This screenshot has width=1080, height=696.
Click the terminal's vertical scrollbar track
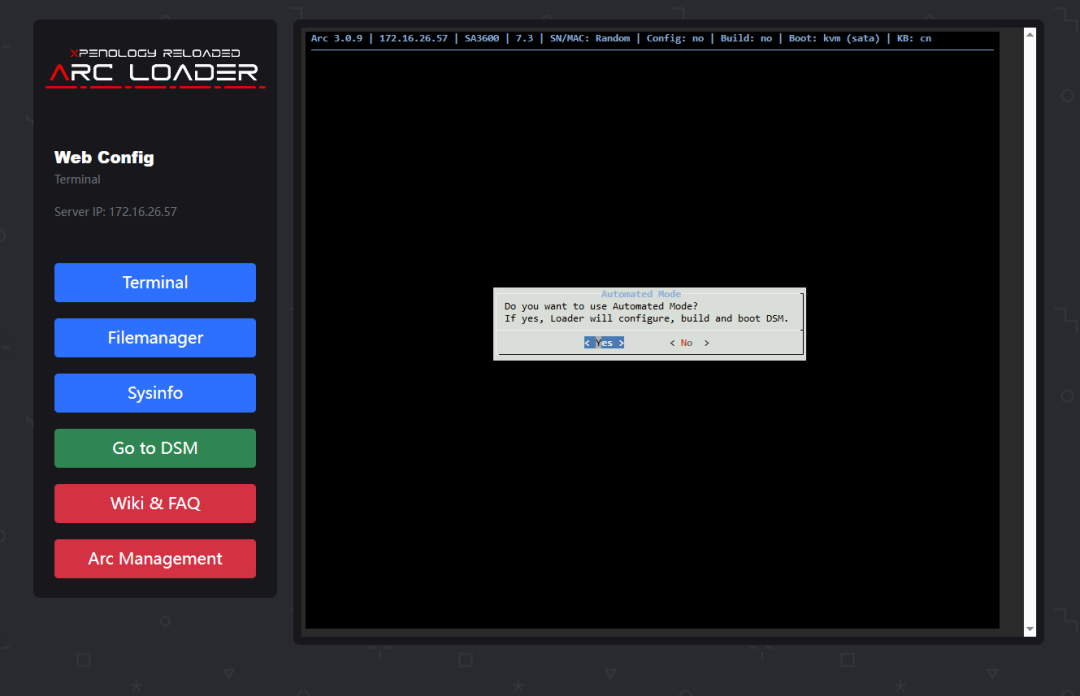pos(1030,331)
